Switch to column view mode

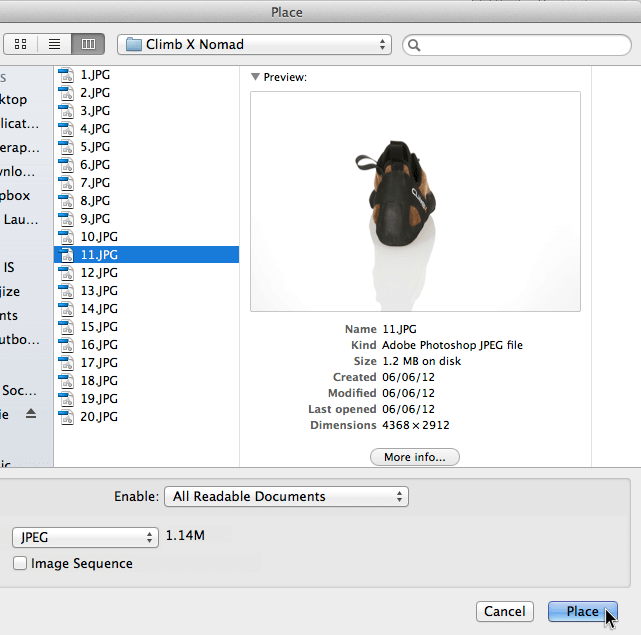point(88,44)
